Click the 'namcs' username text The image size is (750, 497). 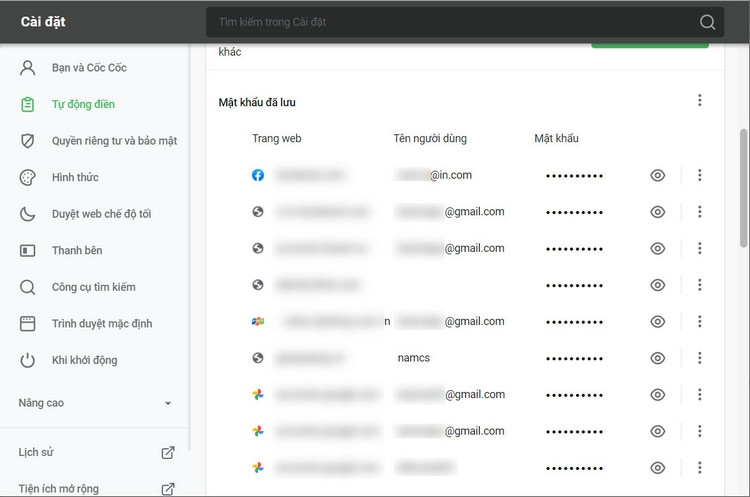click(414, 358)
